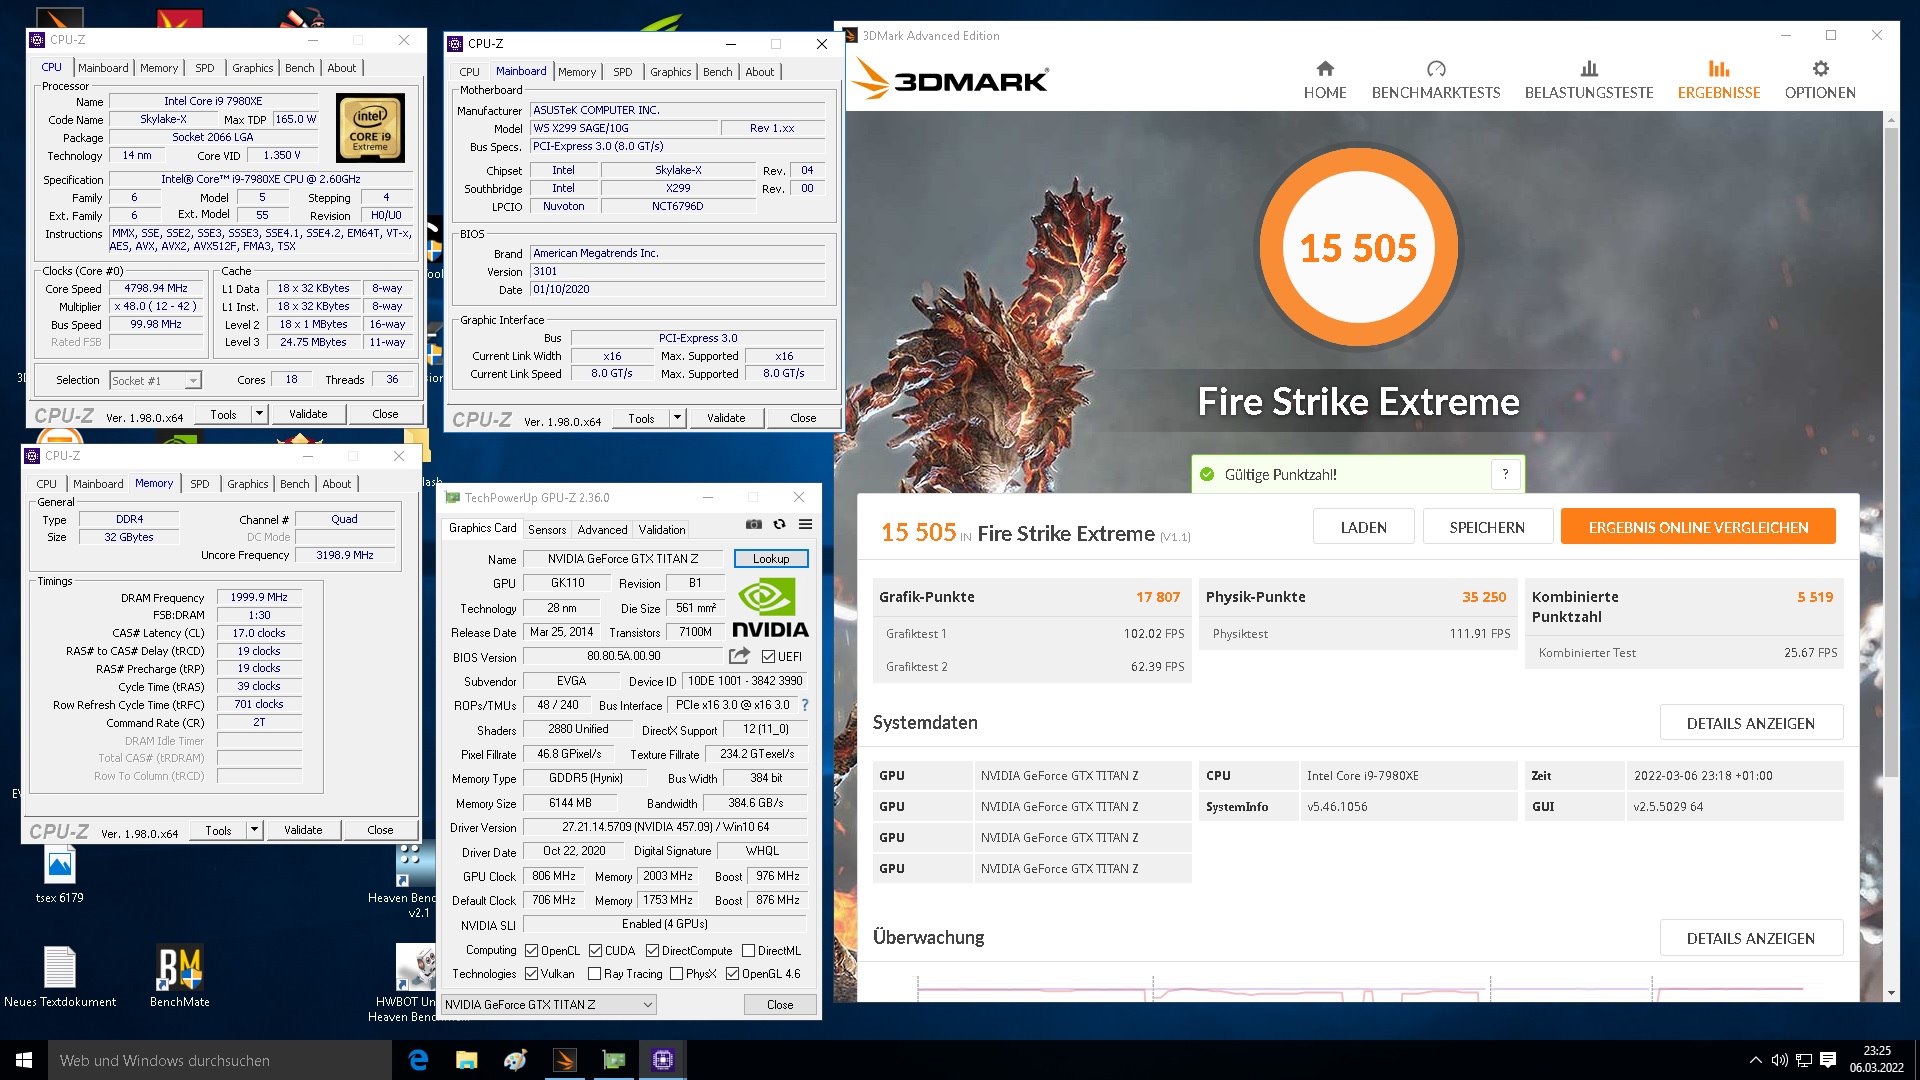Click the GPU-Z BIOS export share icon
Viewport: 1920px width, 1080px height.
pyautogui.click(x=739, y=656)
